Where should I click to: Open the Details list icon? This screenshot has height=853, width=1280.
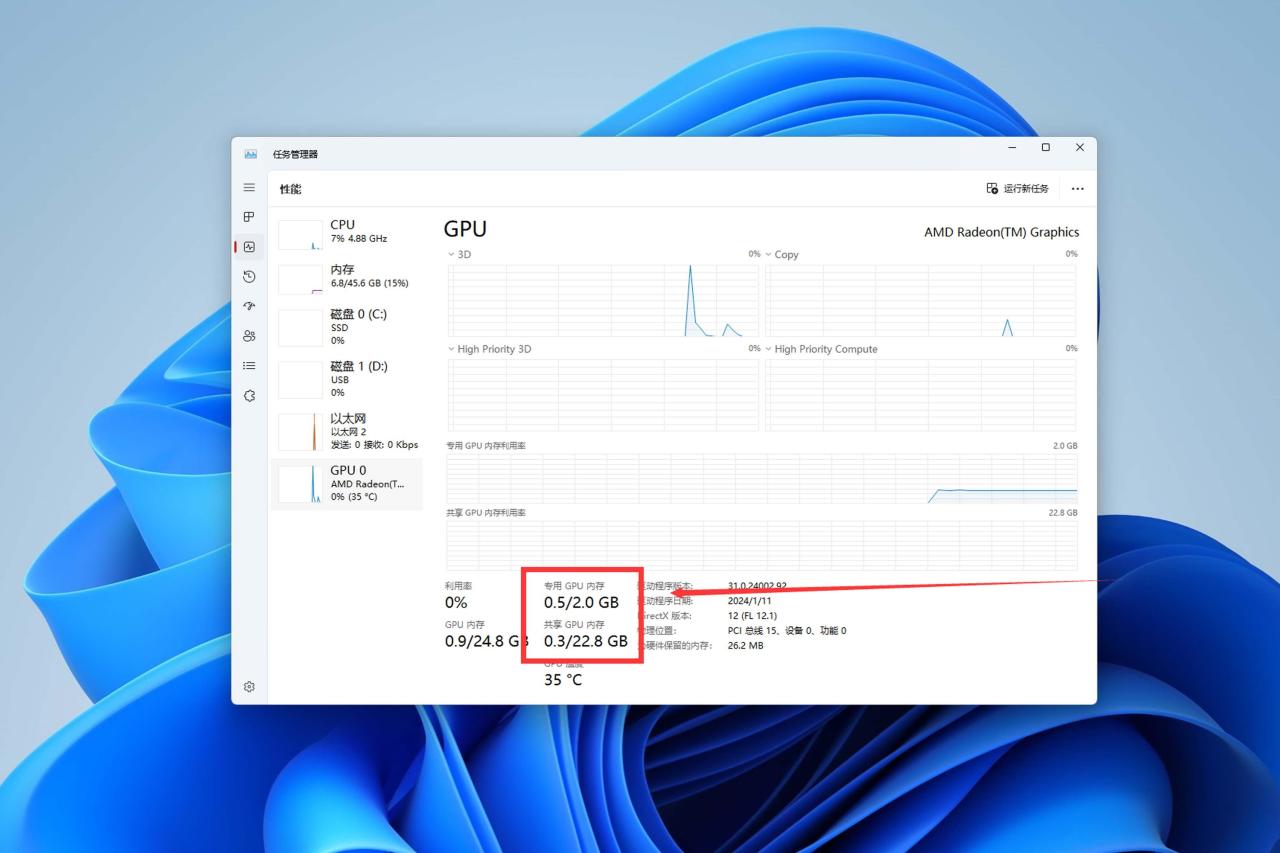(x=249, y=366)
